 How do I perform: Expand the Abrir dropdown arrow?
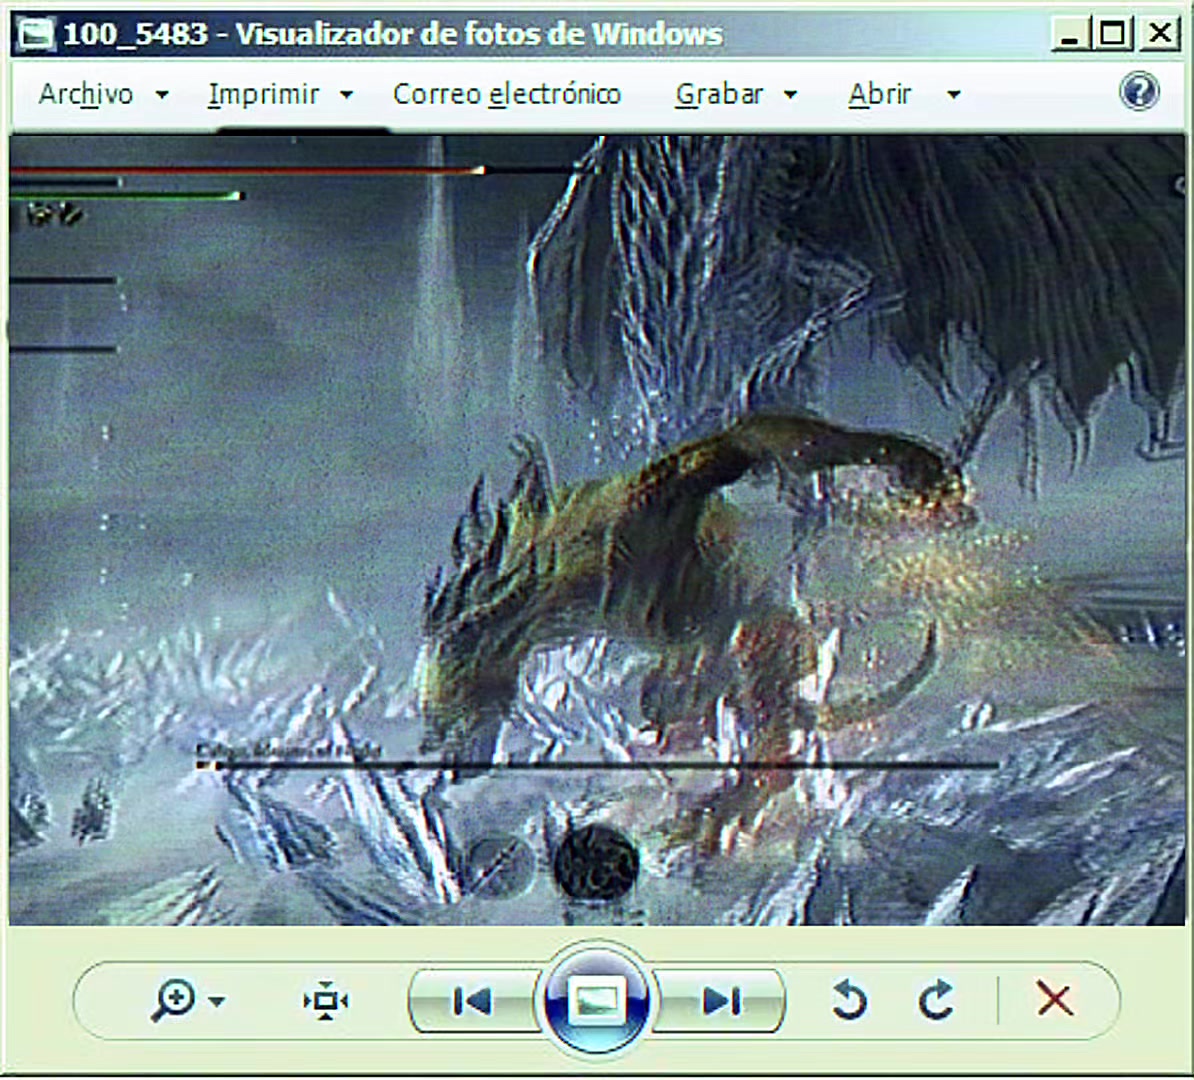pos(953,95)
